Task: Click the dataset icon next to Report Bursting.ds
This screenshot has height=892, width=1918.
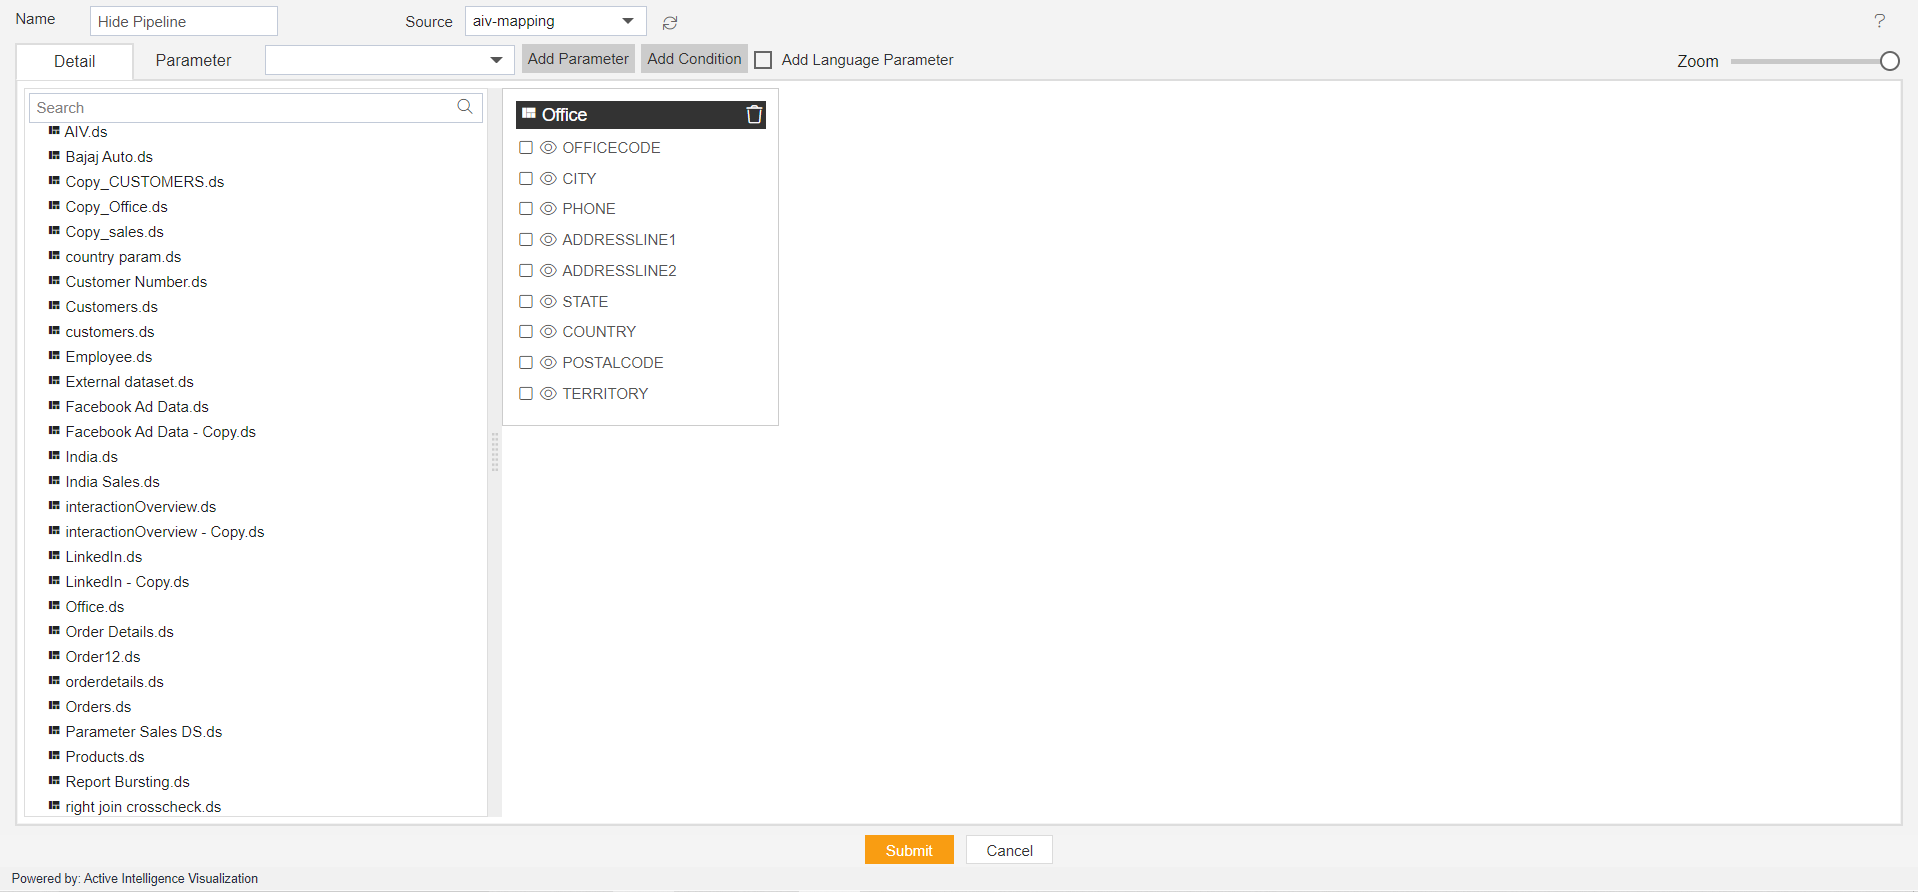Action: (54, 781)
